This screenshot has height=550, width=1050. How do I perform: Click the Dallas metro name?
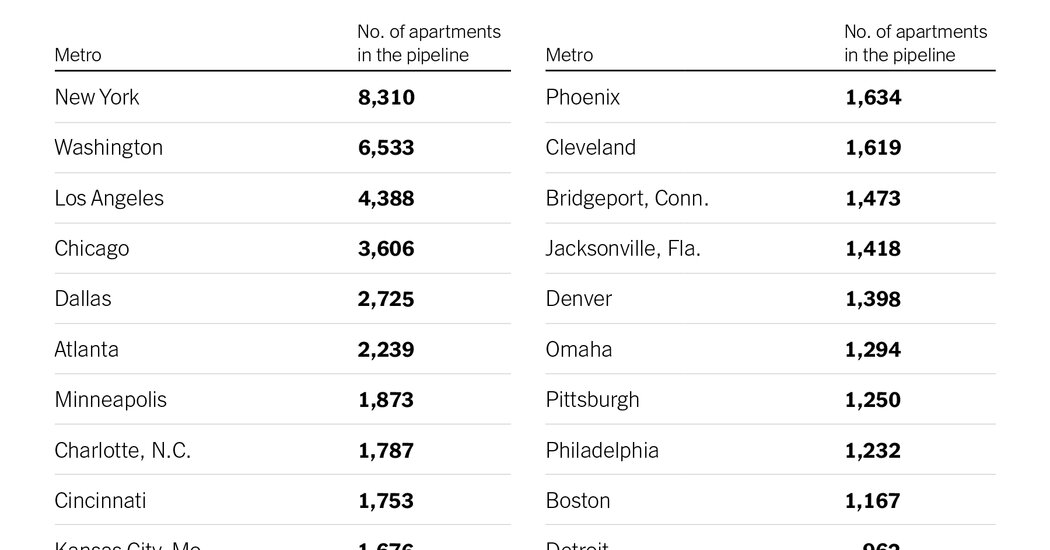83,298
